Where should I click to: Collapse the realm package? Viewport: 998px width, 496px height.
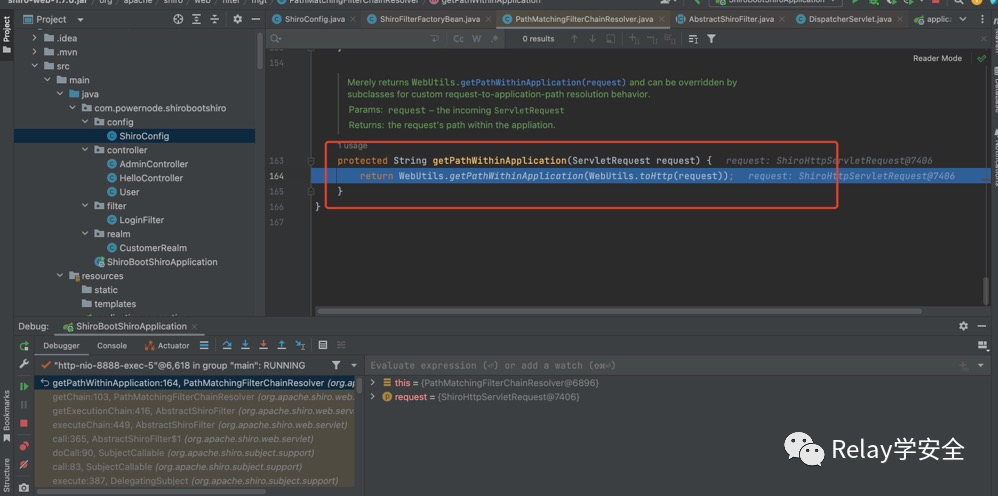pyautogui.click(x=85, y=234)
